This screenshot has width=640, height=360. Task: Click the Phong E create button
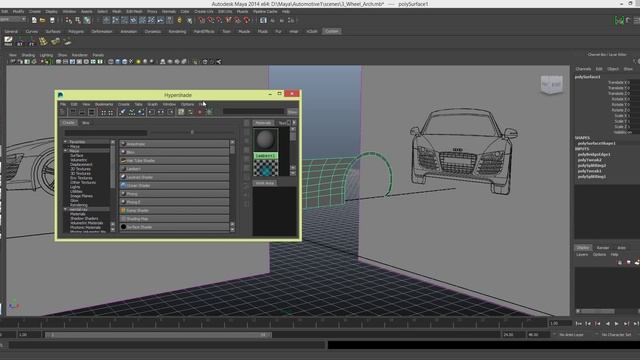point(174,202)
